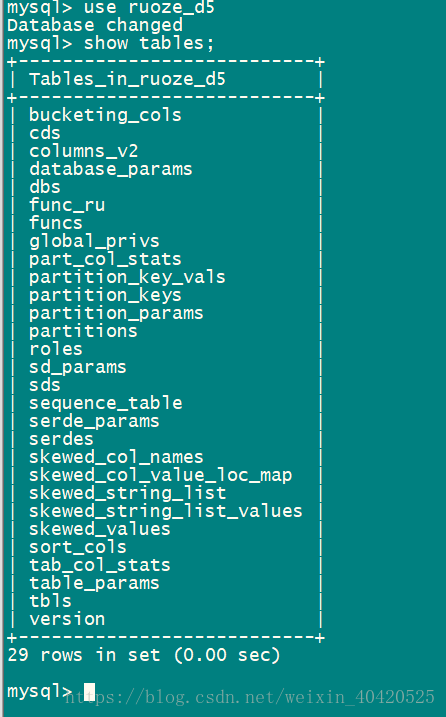446x717 pixels.
Task: Select the serde_params table name
Action: click(x=94, y=421)
